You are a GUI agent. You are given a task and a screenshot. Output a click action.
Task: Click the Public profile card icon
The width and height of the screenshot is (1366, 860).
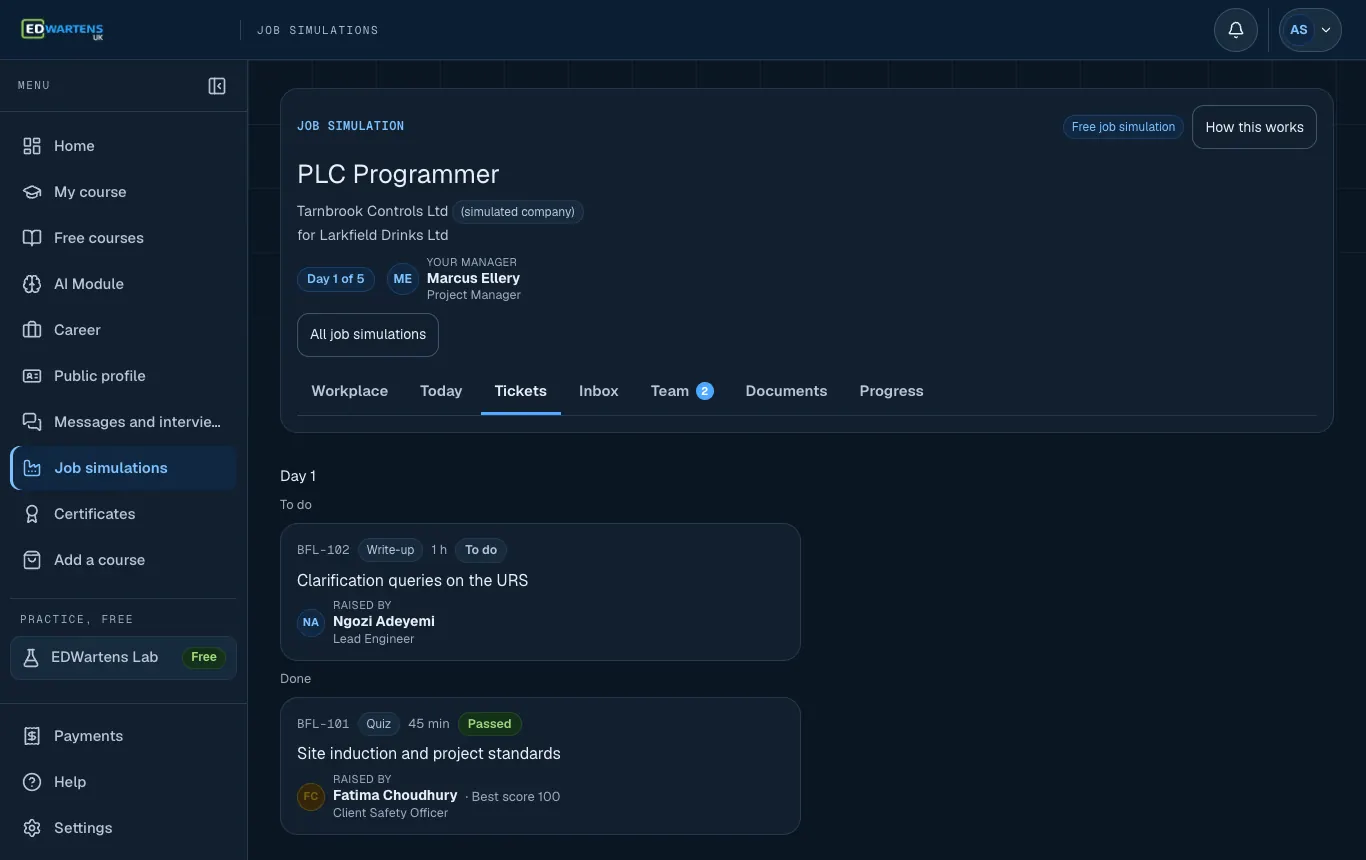[x=32, y=376]
